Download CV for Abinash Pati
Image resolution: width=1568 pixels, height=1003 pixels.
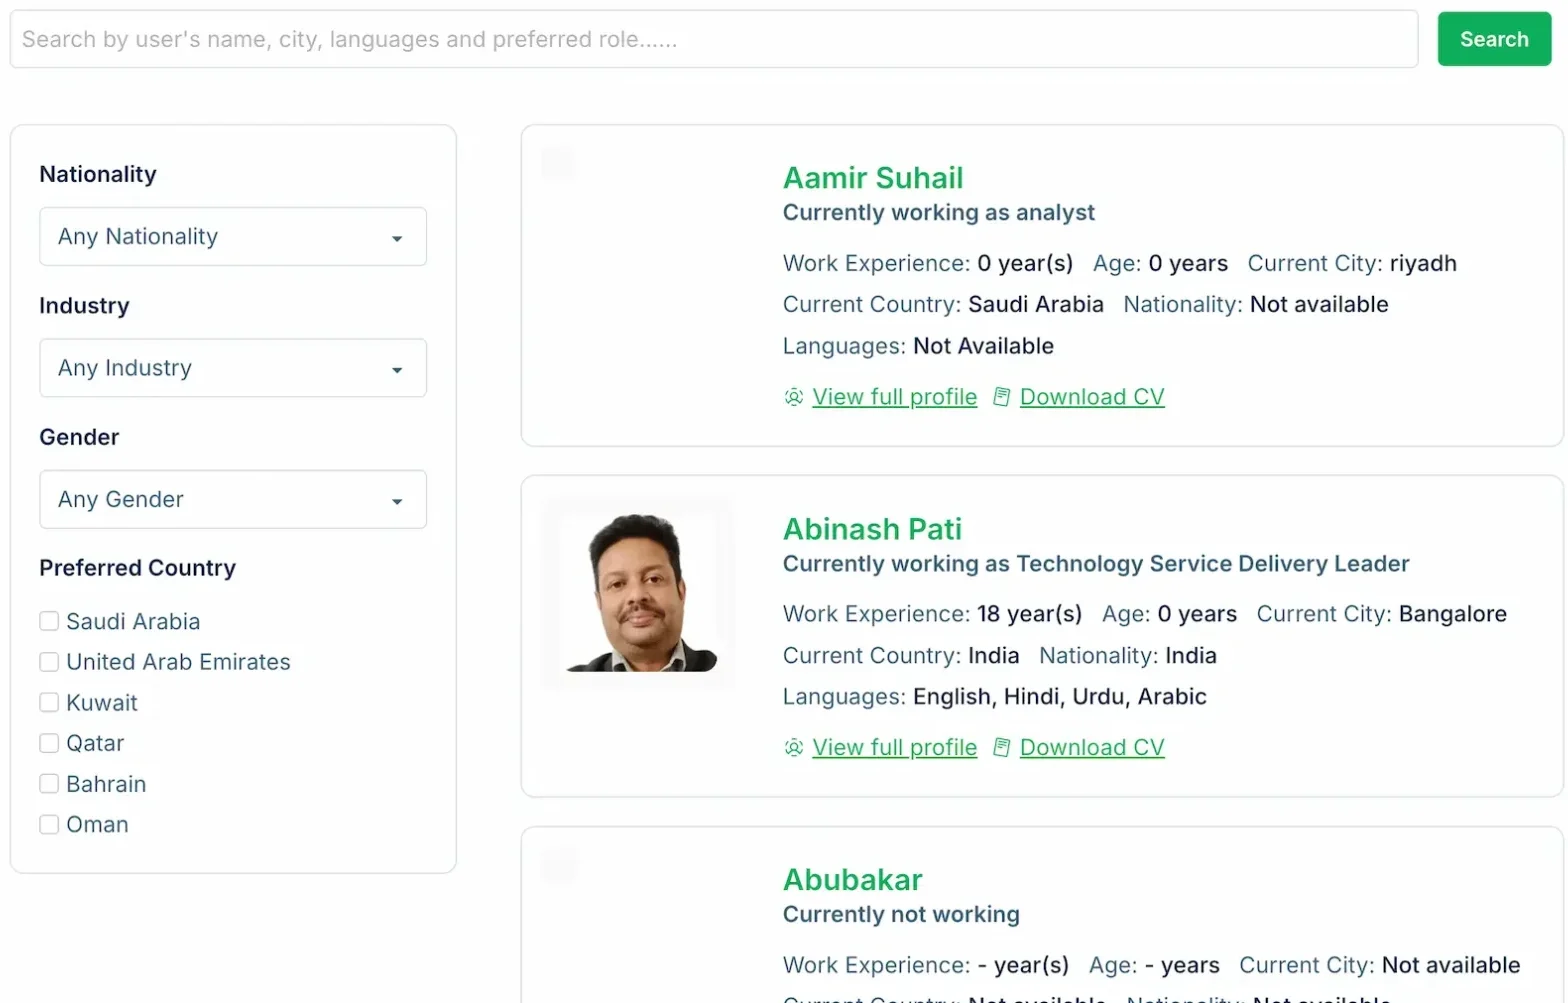click(1091, 748)
